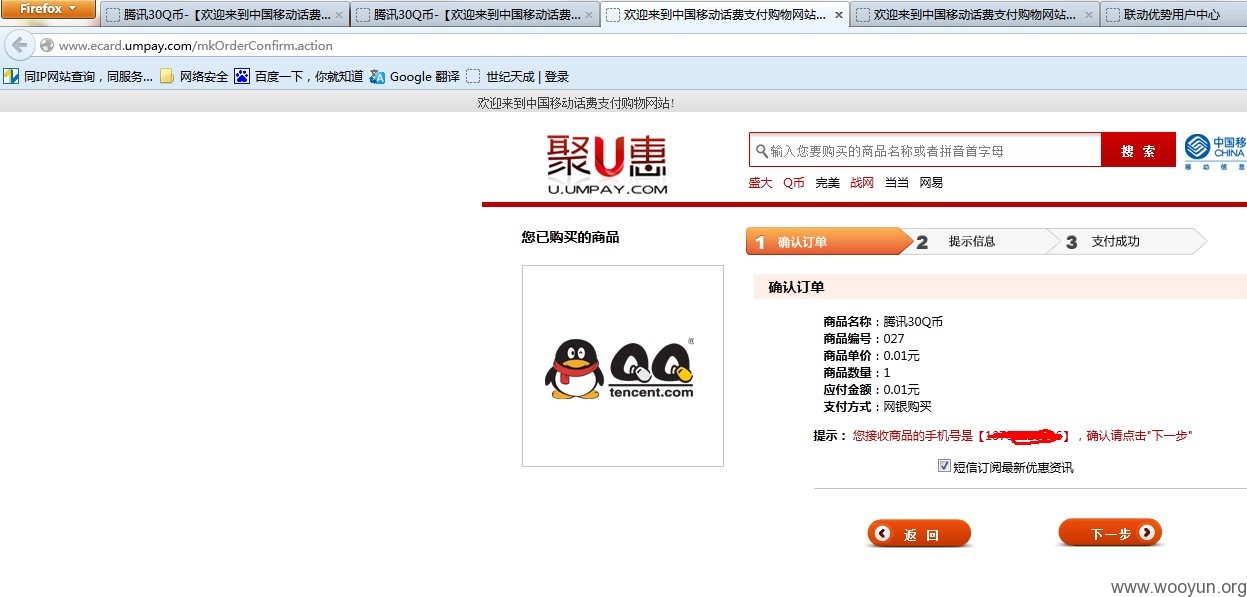Open the 当当 category link

click(x=897, y=183)
